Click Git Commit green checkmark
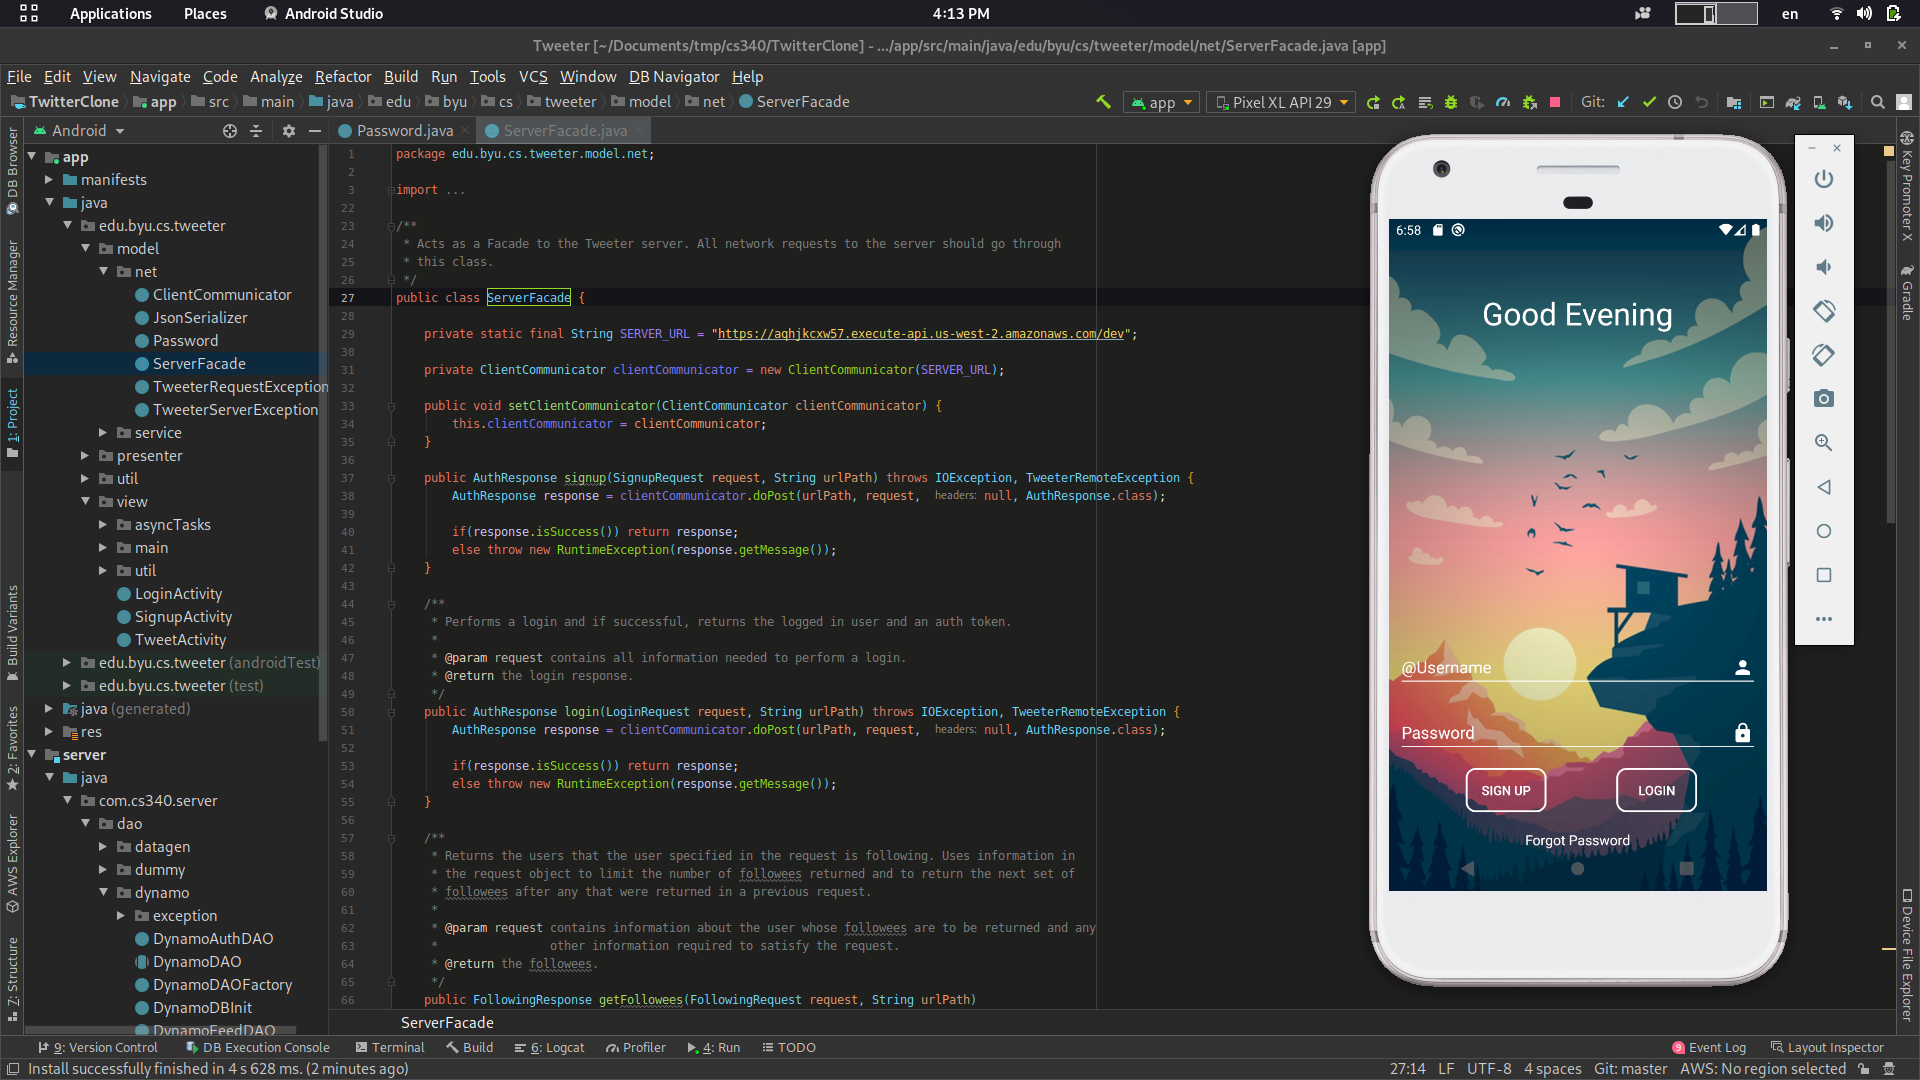1920x1080 pixels. click(x=1649, y=102)
